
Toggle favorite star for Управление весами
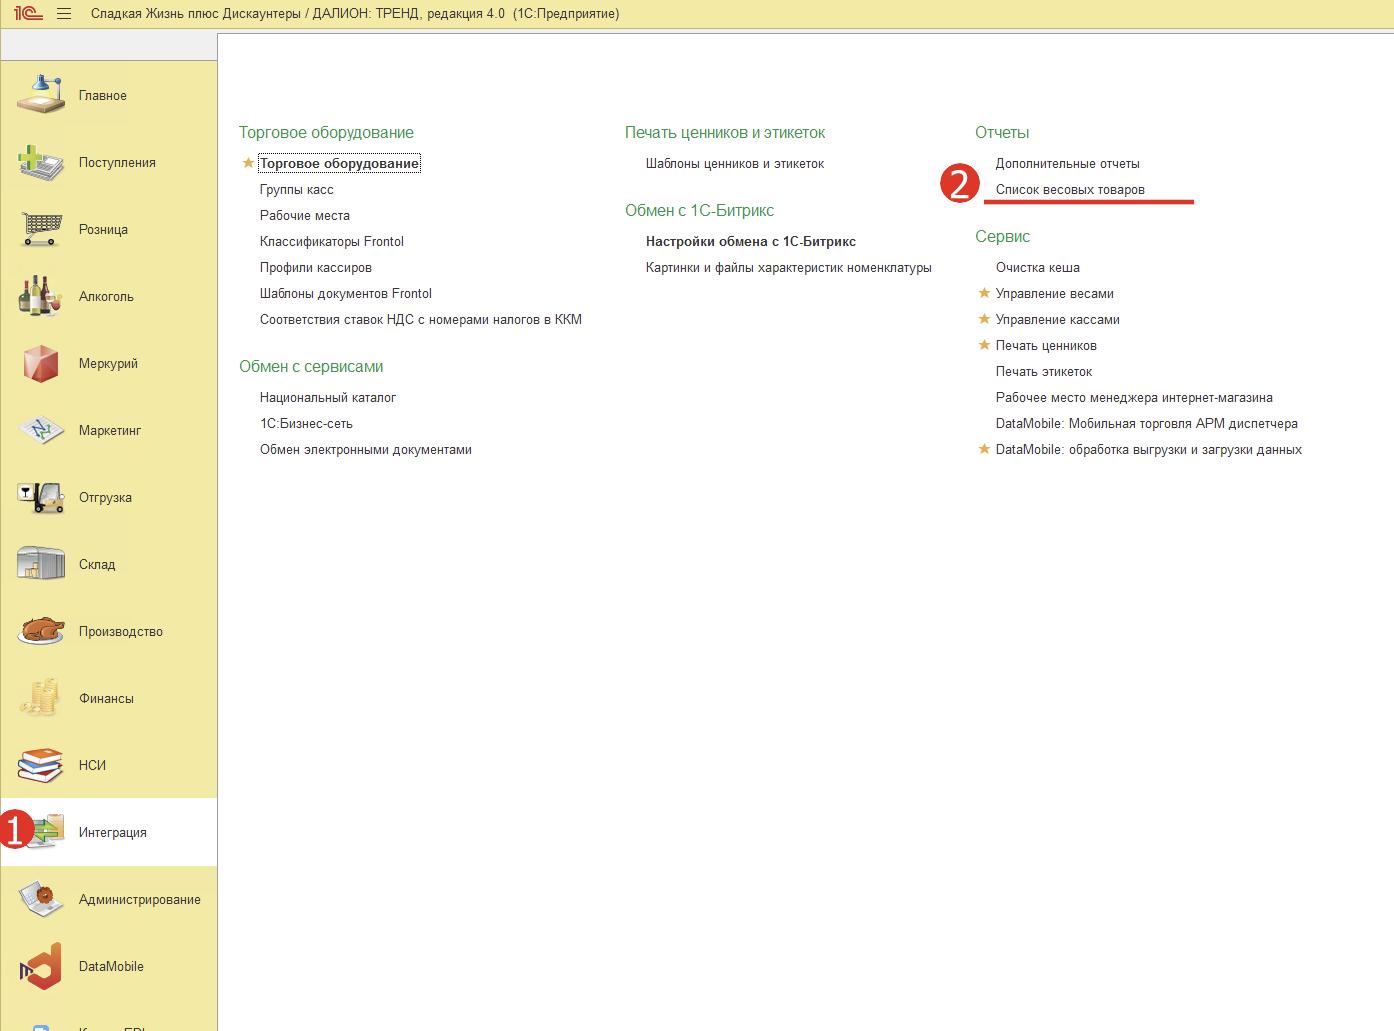pyautogui.click(x=984, y=293)
